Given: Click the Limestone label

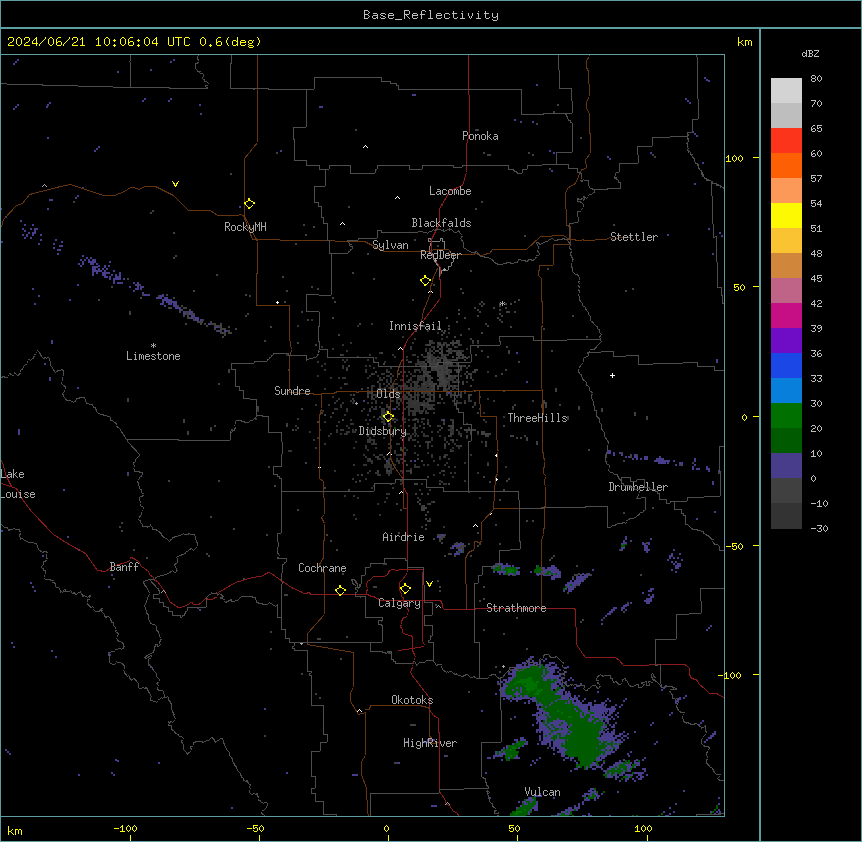Looking at the screenshot, I should tap(153, 356).
